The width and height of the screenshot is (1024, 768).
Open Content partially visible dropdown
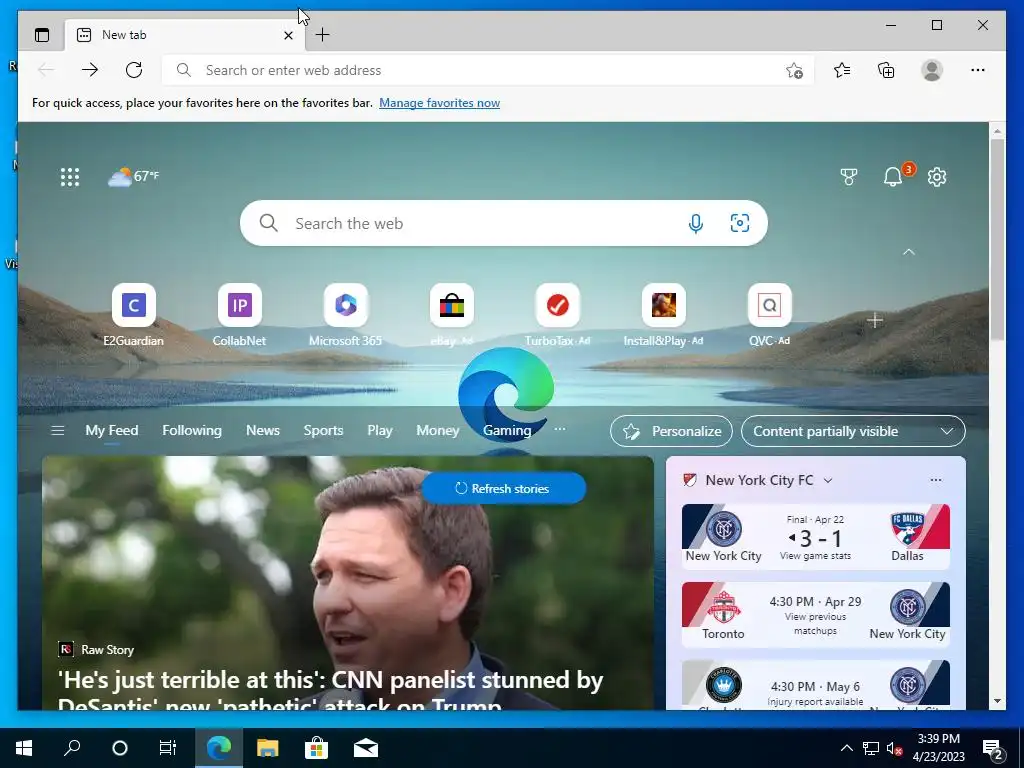click(x=853, y=431)
